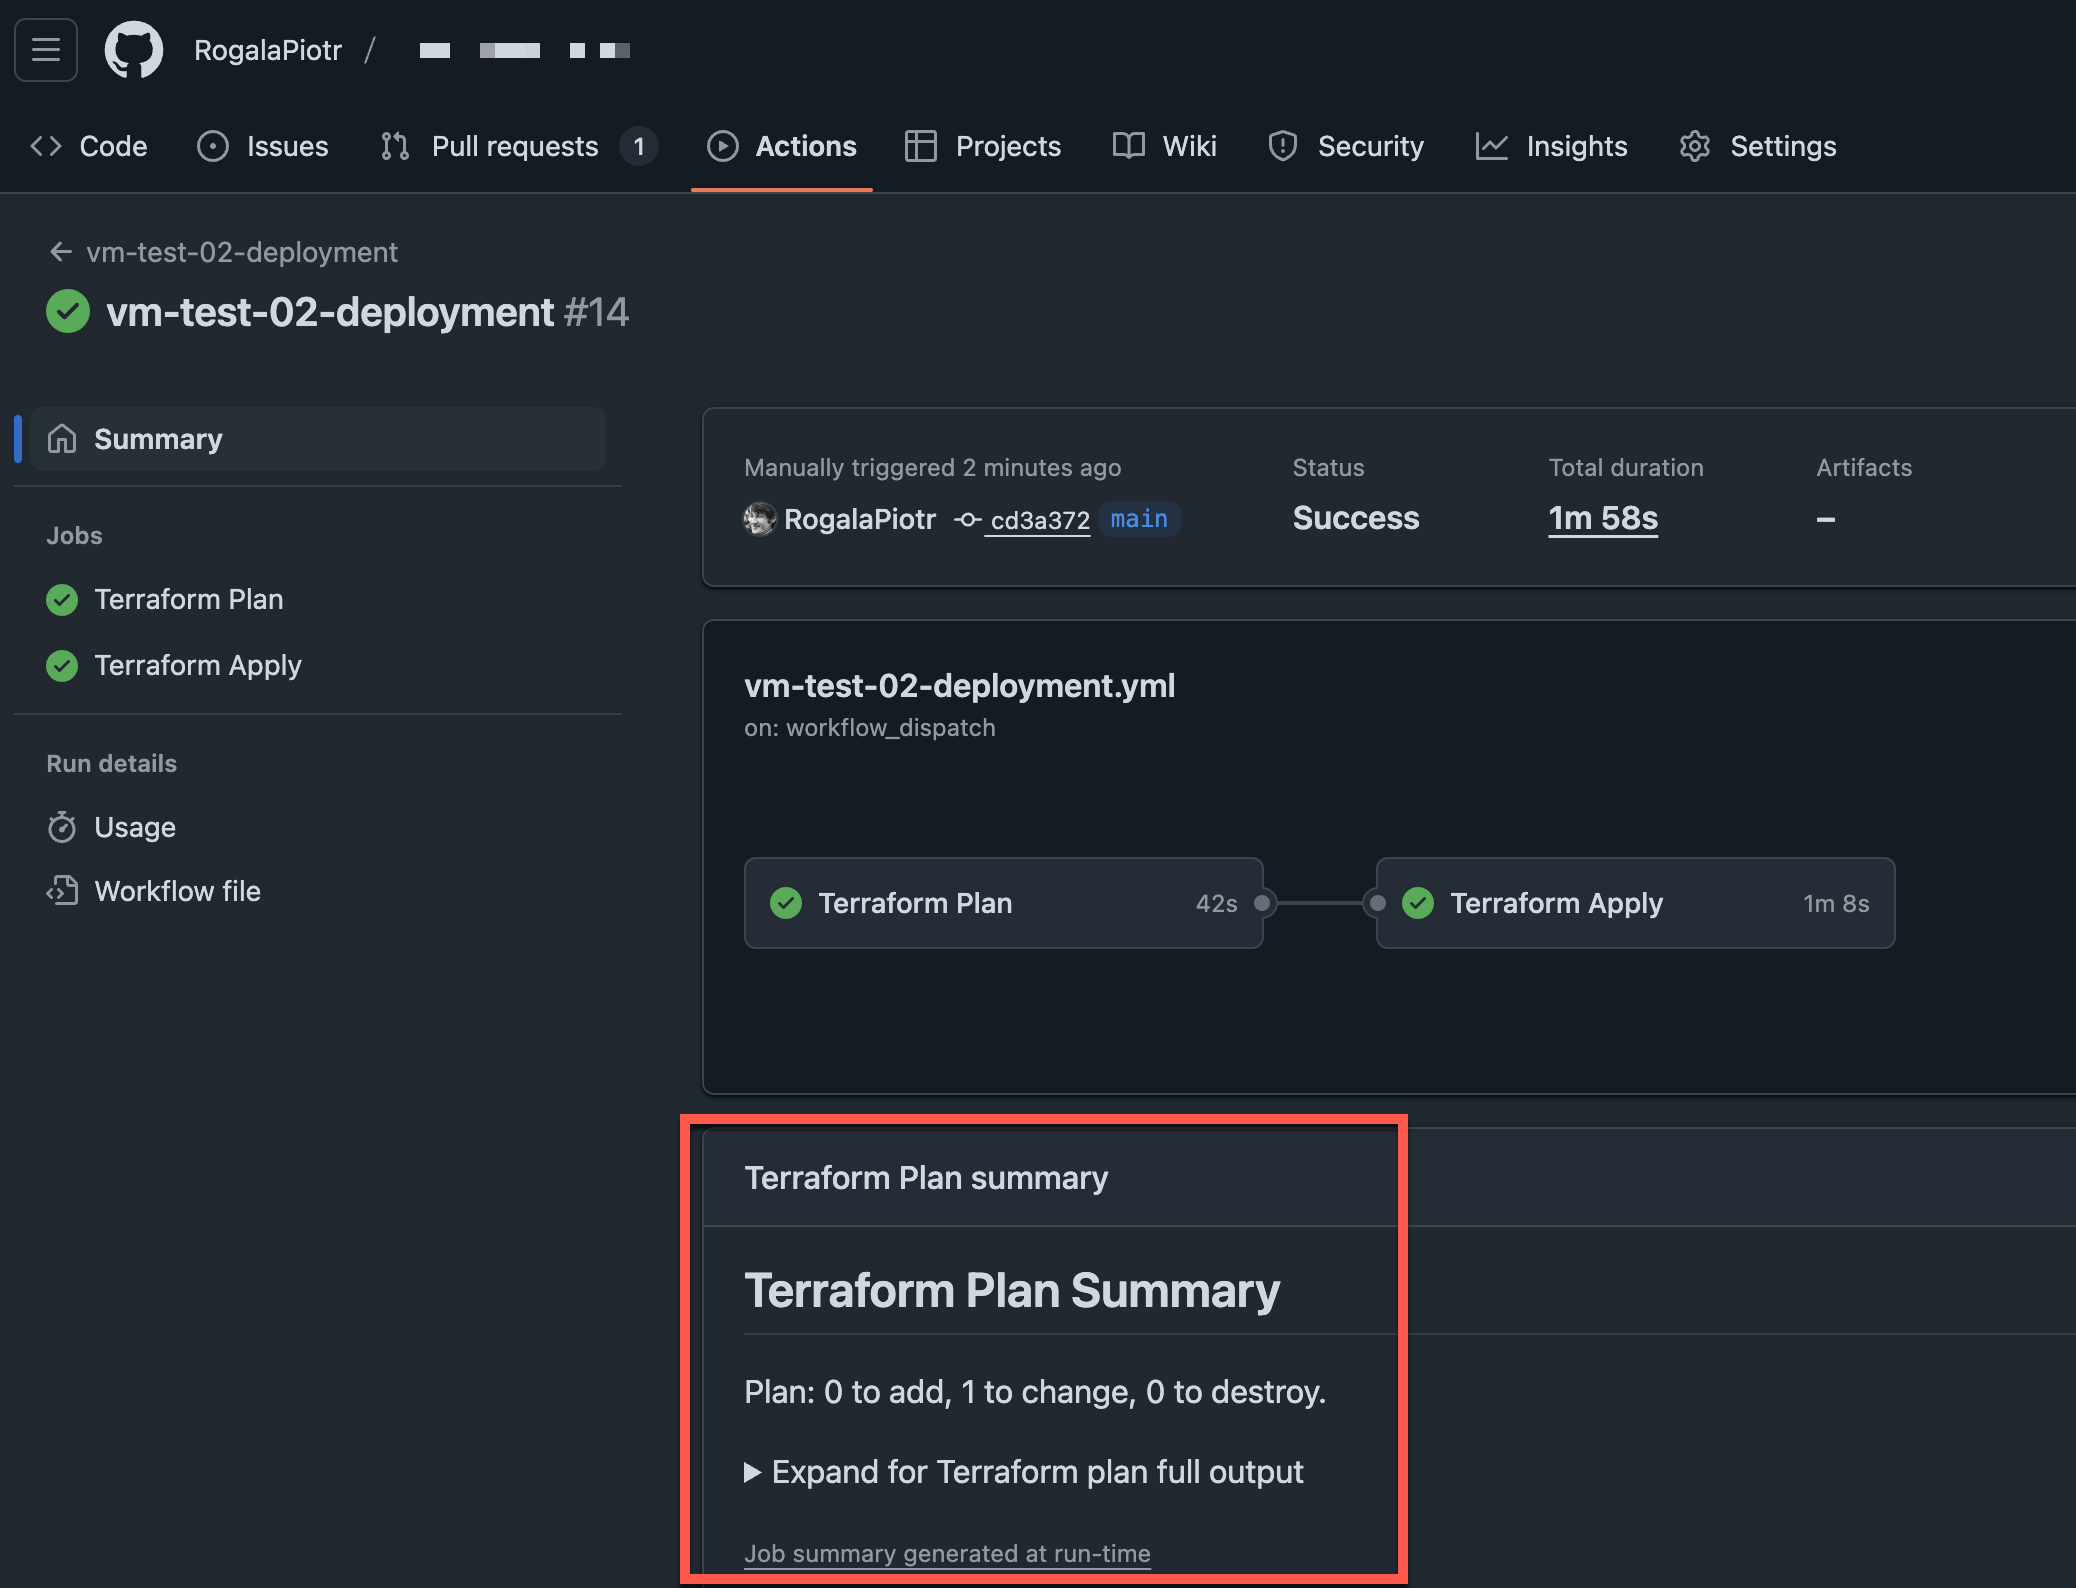Open commit cd3a372
The width and height of the screenshot is (2076, 1588).
[x=1040, y=520]
